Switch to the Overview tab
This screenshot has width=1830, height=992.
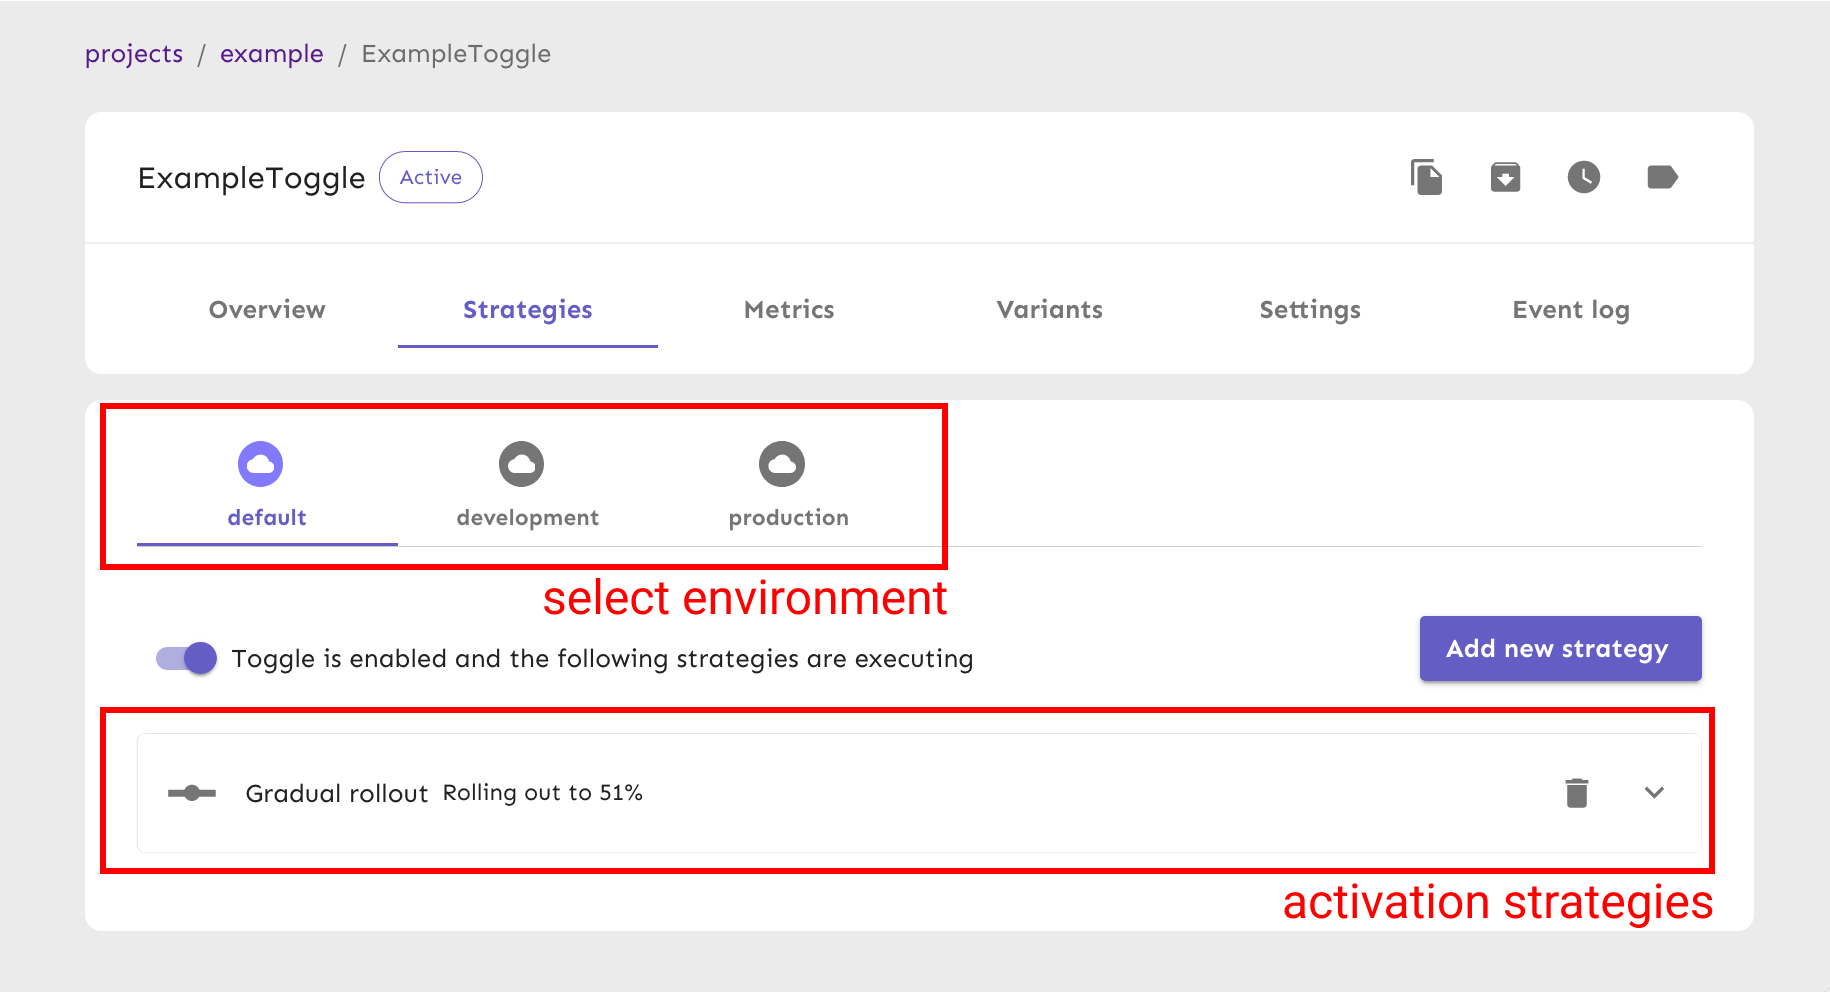[267, 310]
